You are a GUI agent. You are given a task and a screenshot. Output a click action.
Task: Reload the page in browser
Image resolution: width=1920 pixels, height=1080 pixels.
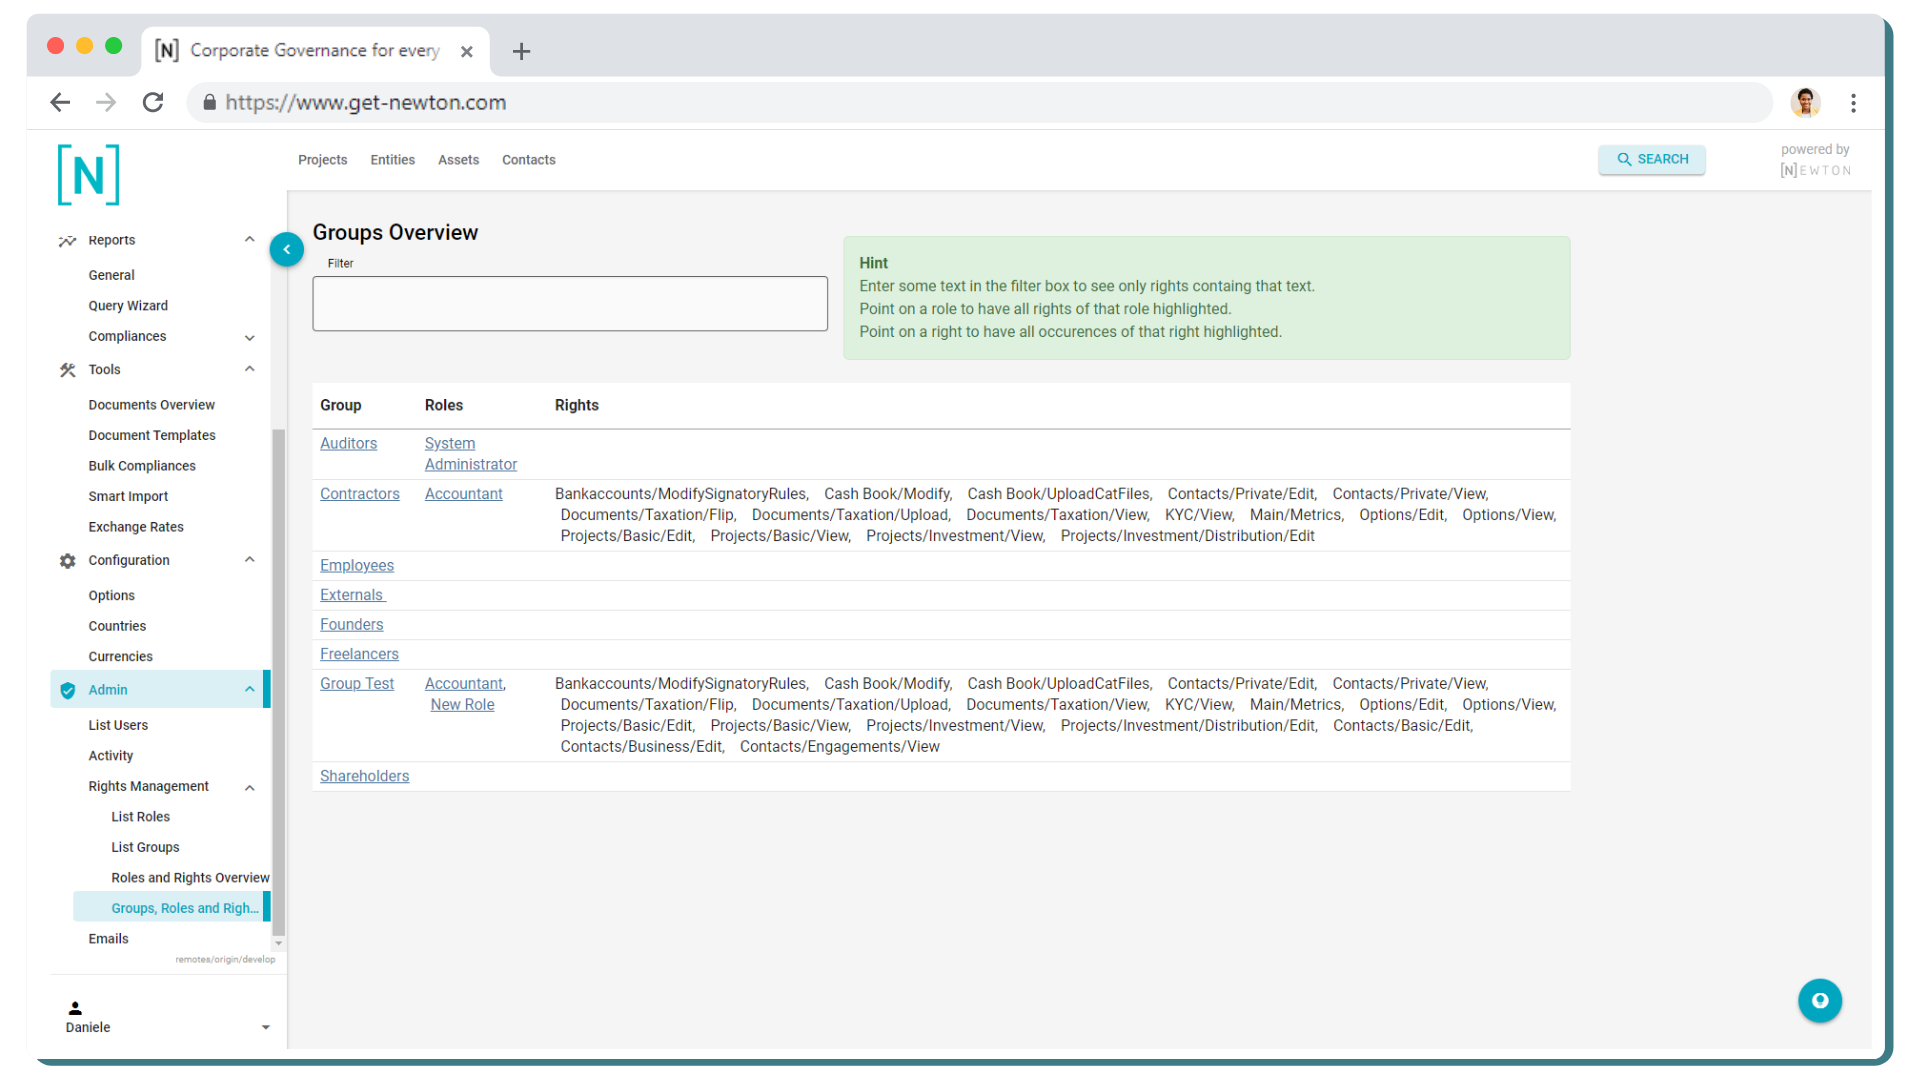(153, 102)
